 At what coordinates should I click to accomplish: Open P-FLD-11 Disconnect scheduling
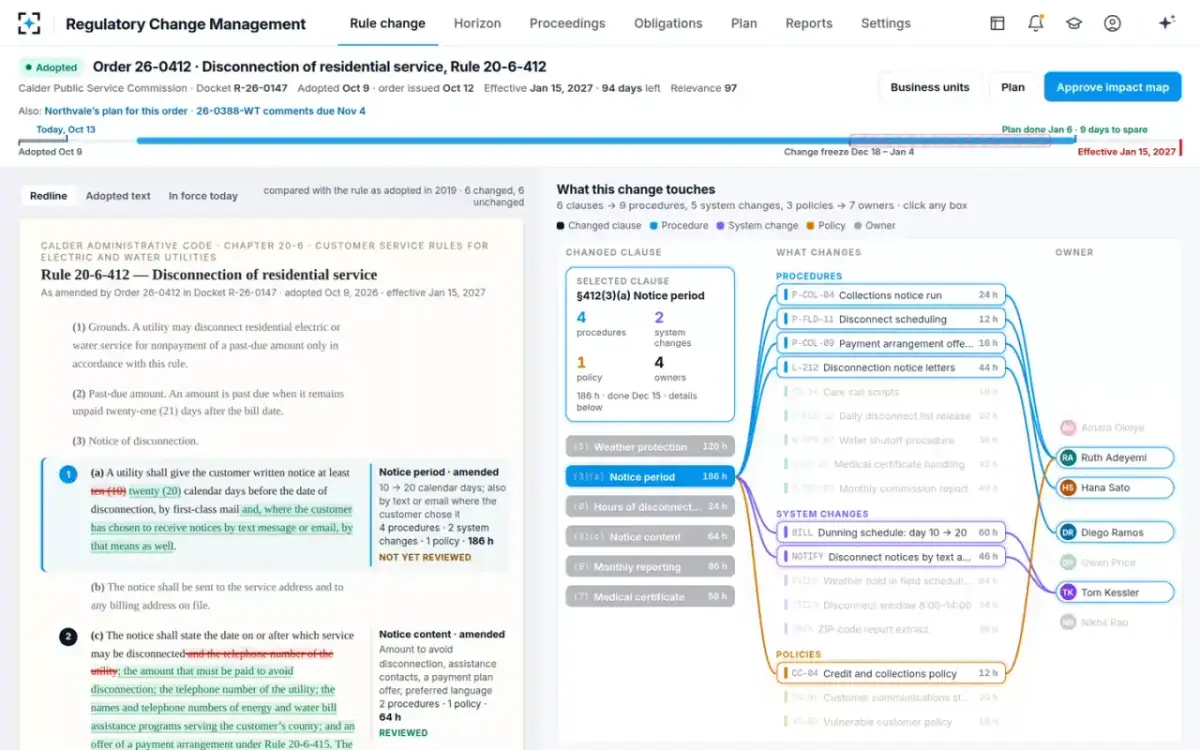click(x=891, y=319)
